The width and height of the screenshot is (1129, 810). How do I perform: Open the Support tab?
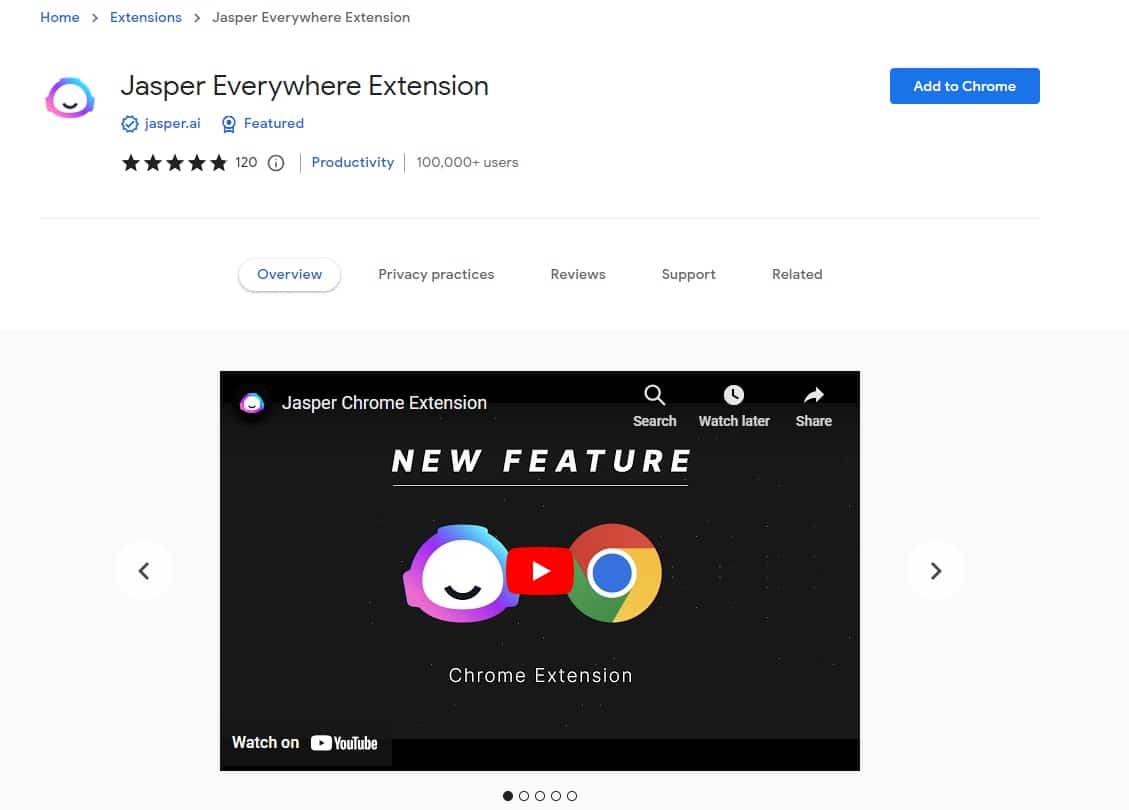688,274
